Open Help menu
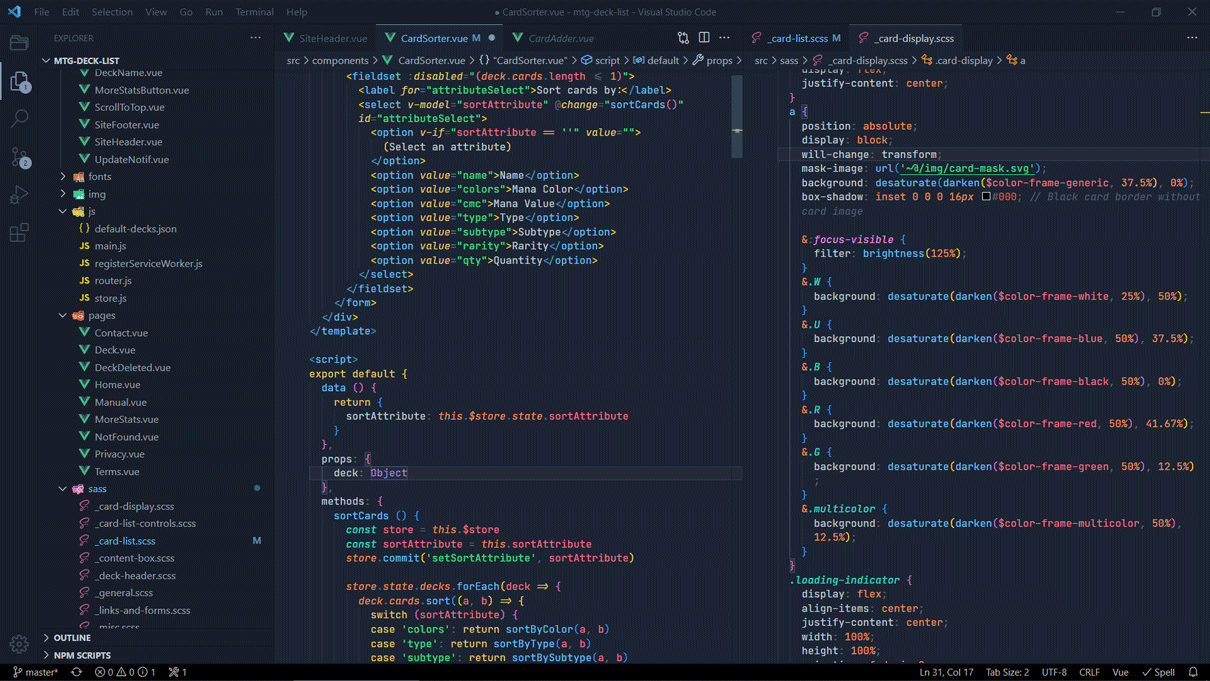Image resolution: width=1210 pixels, height=681 pixels. [x=297, y=12]
